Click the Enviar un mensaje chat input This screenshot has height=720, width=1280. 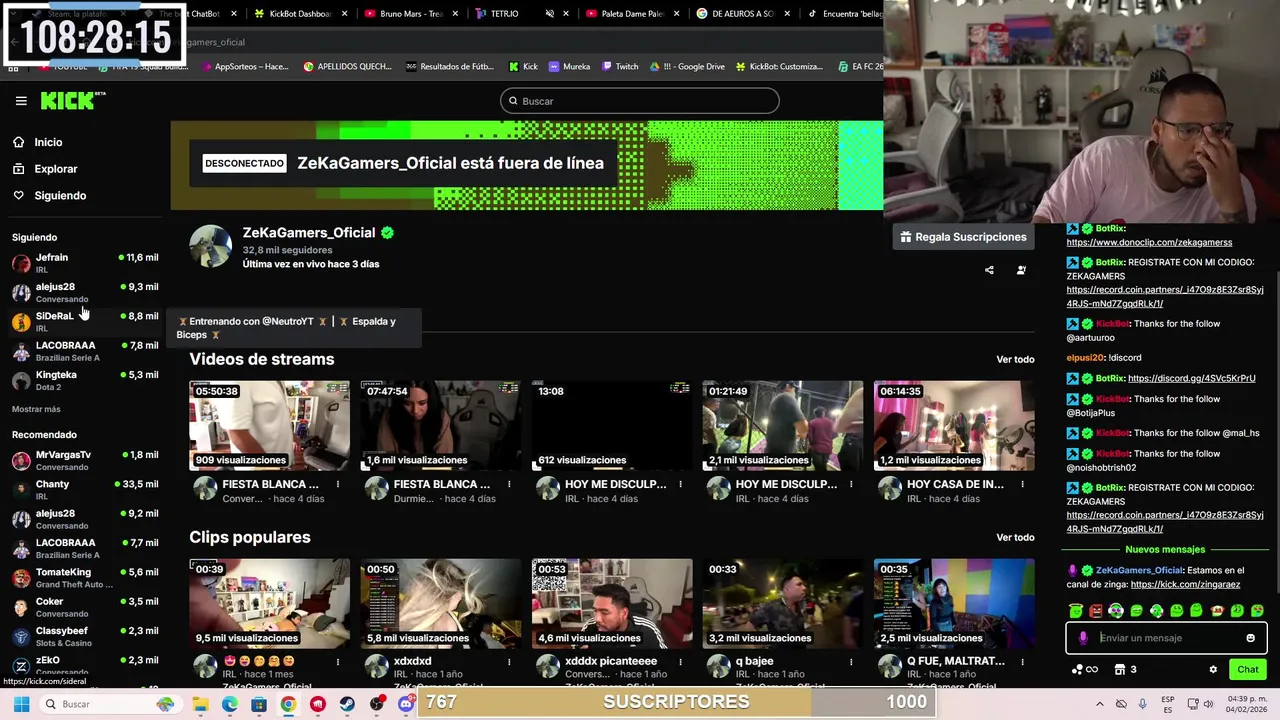pos(1166,638)
